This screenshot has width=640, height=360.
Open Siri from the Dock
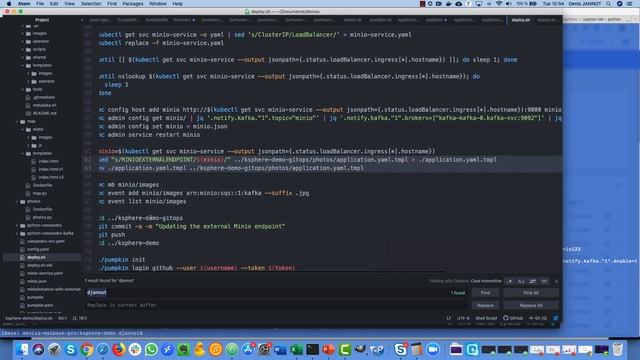click(x=38, y=349)
